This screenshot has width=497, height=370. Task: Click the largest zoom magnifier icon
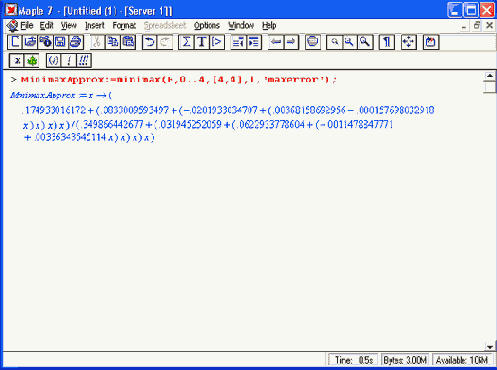tap(365, 42)
